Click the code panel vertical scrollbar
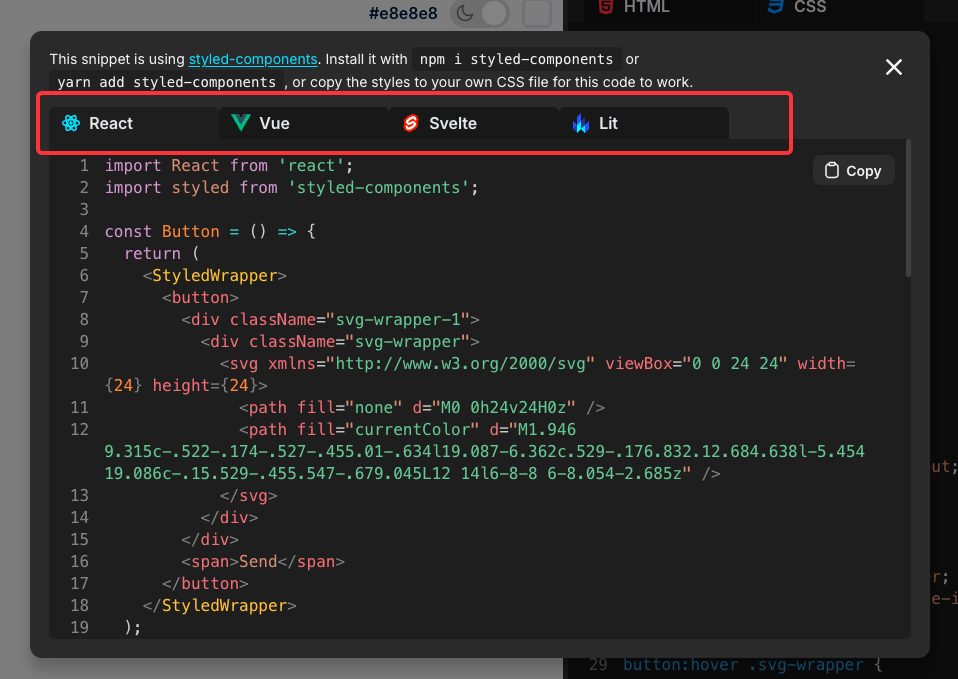Image resolution: width=958 pixels, height=679 pixels. [908, 209]
